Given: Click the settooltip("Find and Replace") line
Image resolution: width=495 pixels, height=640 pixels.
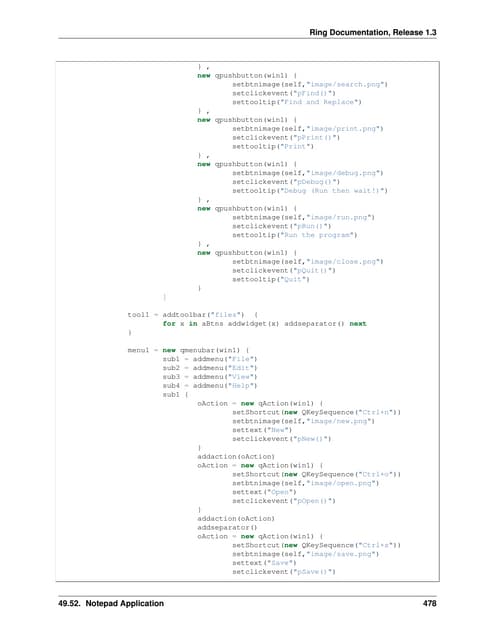Looking at the screenshot, I should (297, 102).
